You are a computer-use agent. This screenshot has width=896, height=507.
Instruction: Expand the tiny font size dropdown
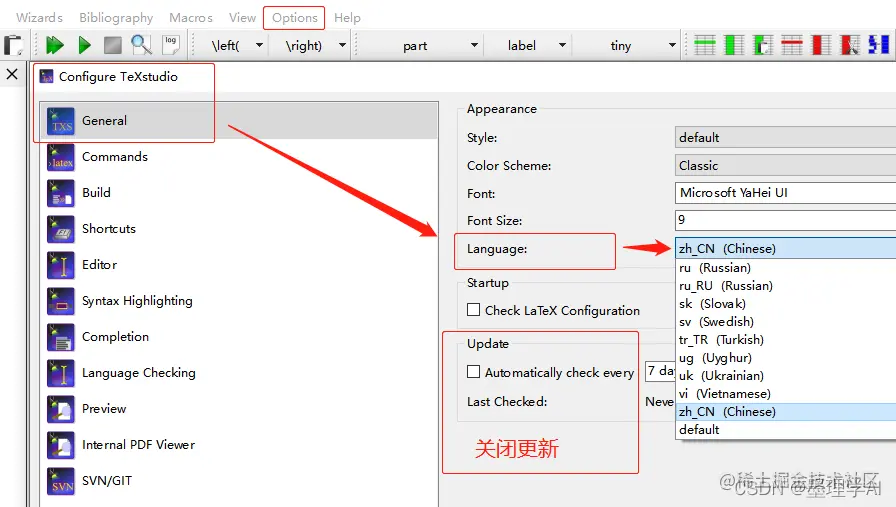[x=672, y=45]
